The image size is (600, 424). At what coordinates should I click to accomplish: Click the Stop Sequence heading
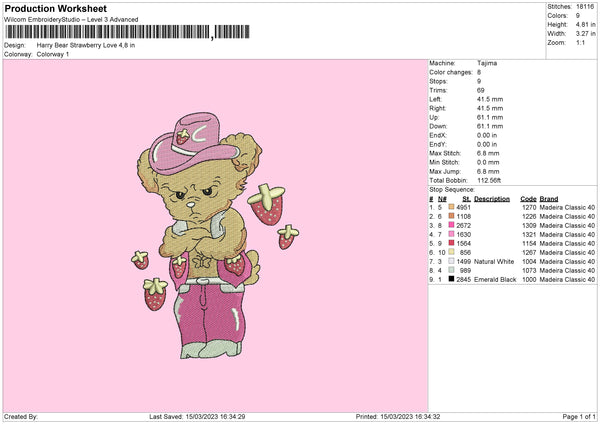pos(452,190)
